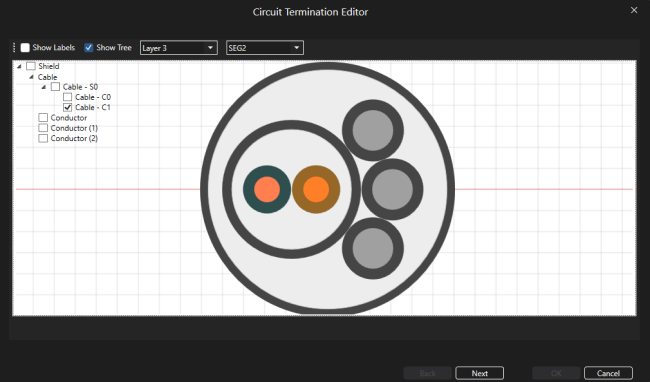This screenshot has height=382, width=650.
Task: Collapse the Cable tree node
Action: click(31, 77)
